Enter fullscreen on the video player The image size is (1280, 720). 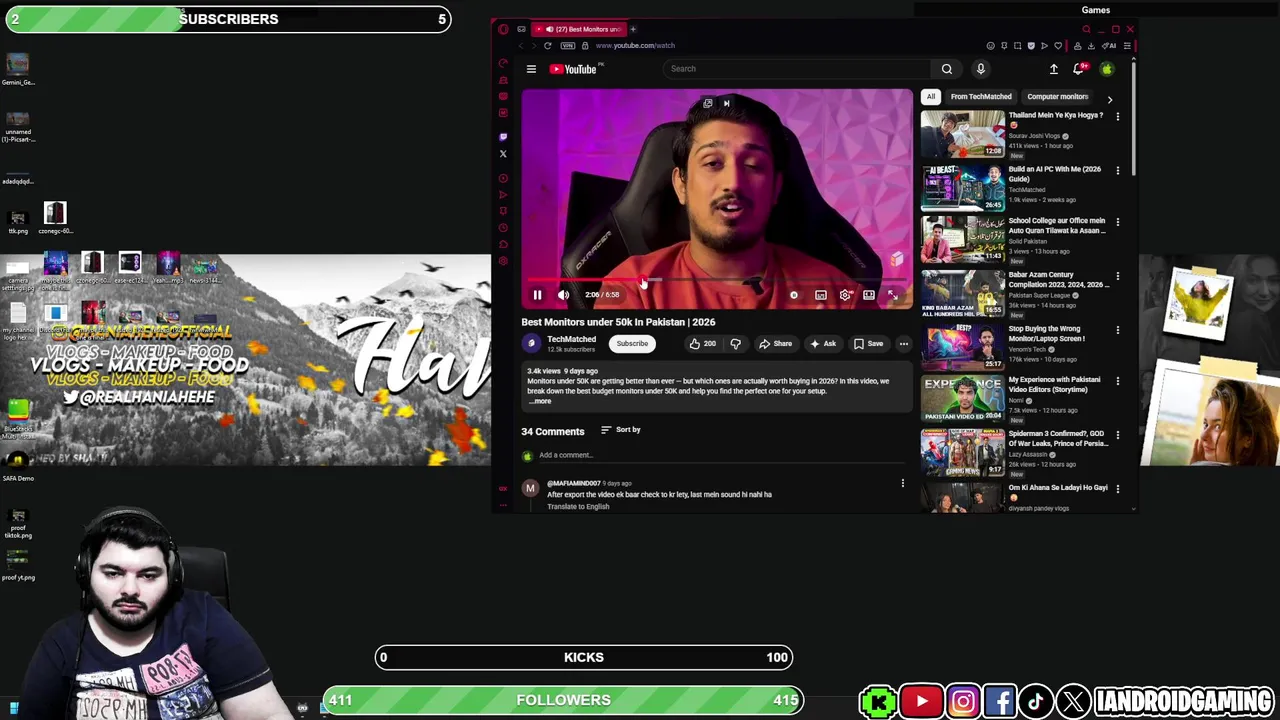point(893,295)
